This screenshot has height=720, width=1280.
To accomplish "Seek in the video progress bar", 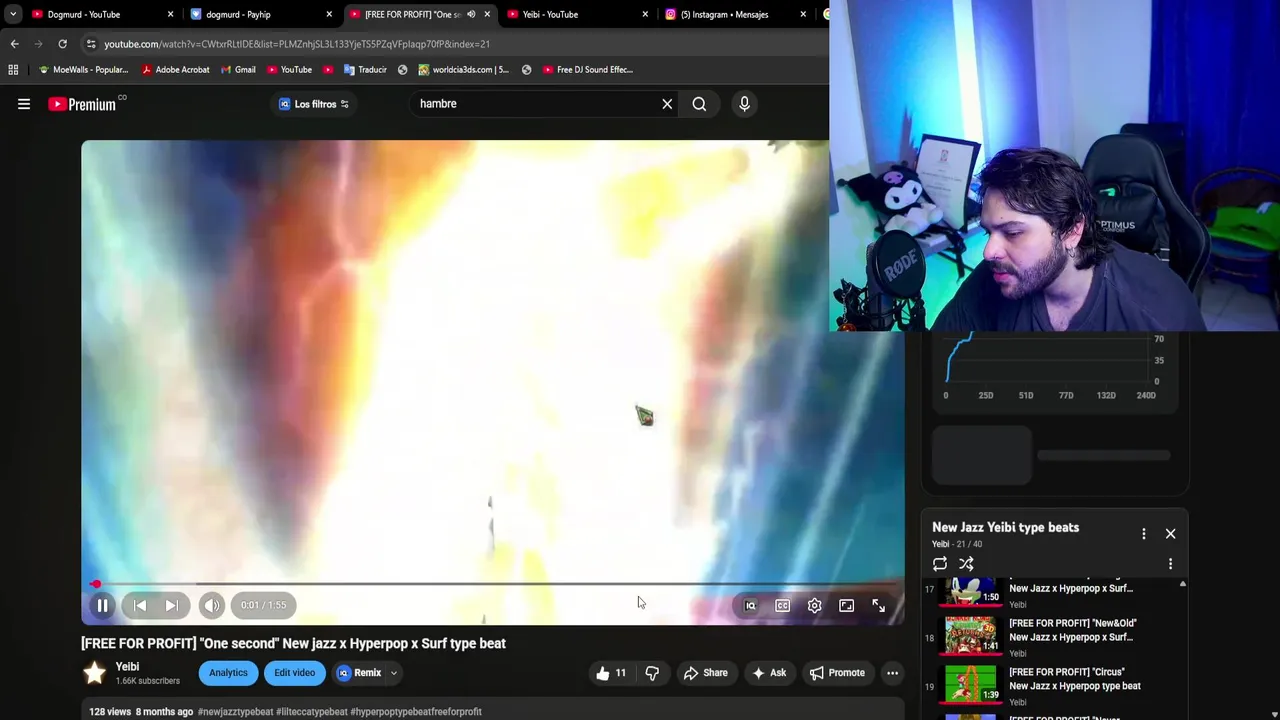I will click(x=493, y=584).
